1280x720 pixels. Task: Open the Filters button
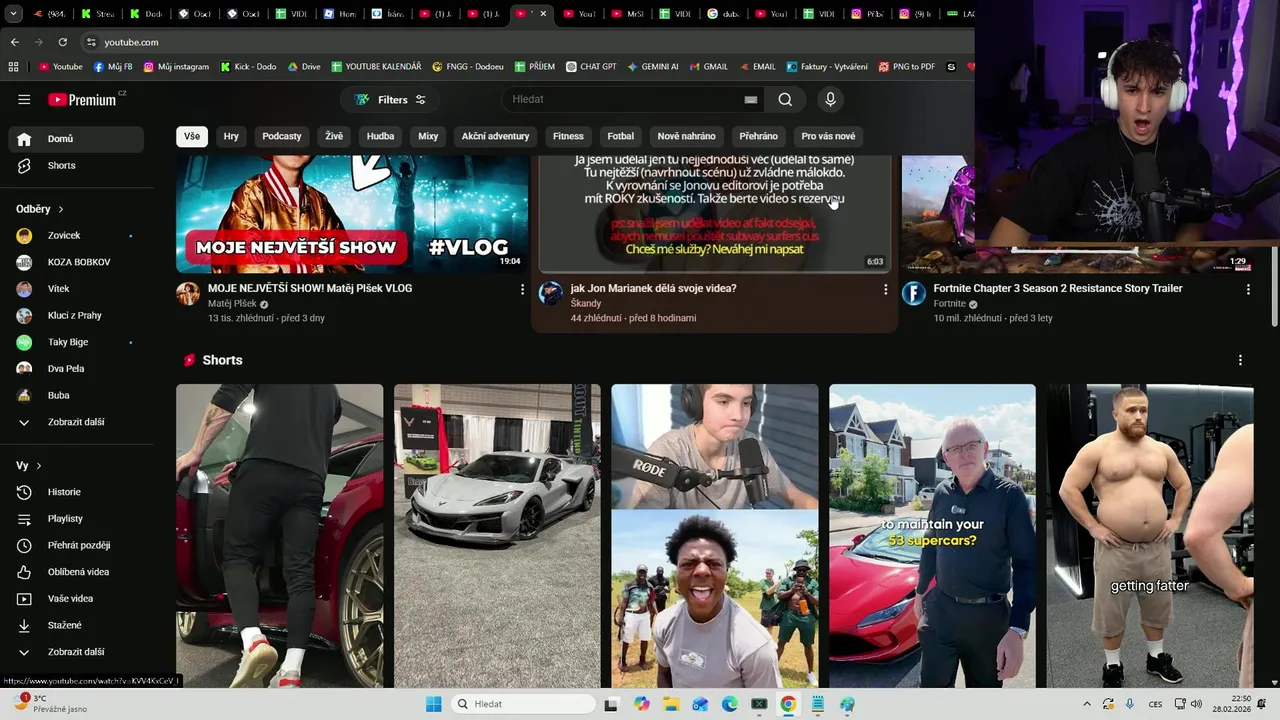pos(390,100)
